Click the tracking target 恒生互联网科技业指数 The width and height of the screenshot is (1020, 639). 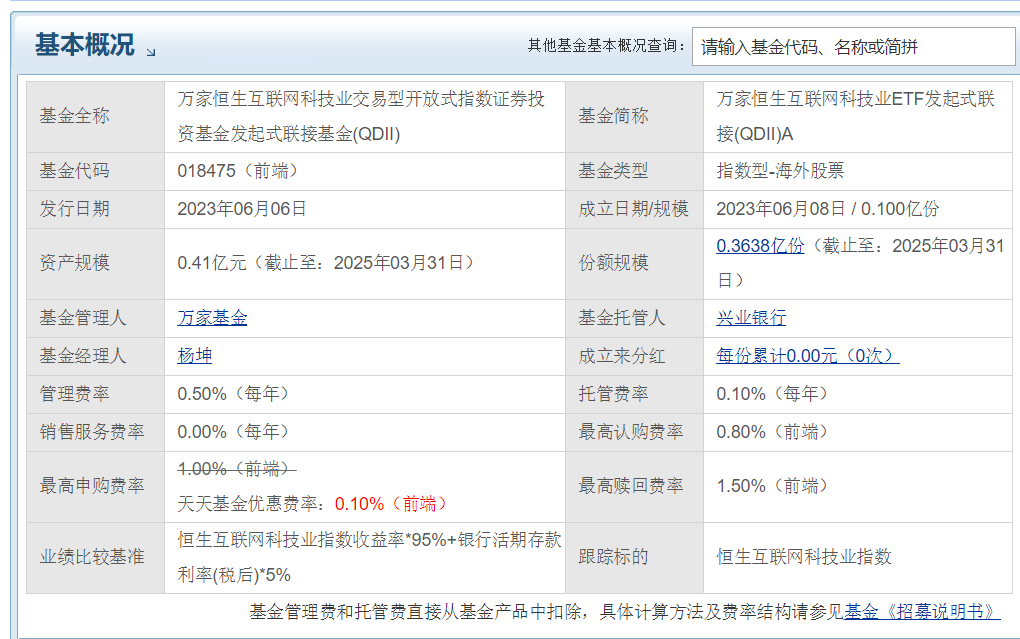pyautogui.click(x=804, y=557)
